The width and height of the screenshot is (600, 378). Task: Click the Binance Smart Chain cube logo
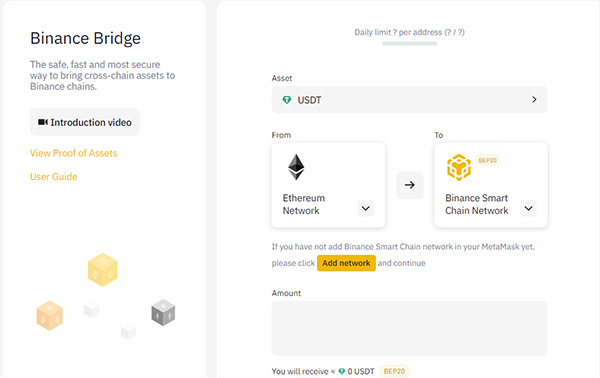[458, 167]
